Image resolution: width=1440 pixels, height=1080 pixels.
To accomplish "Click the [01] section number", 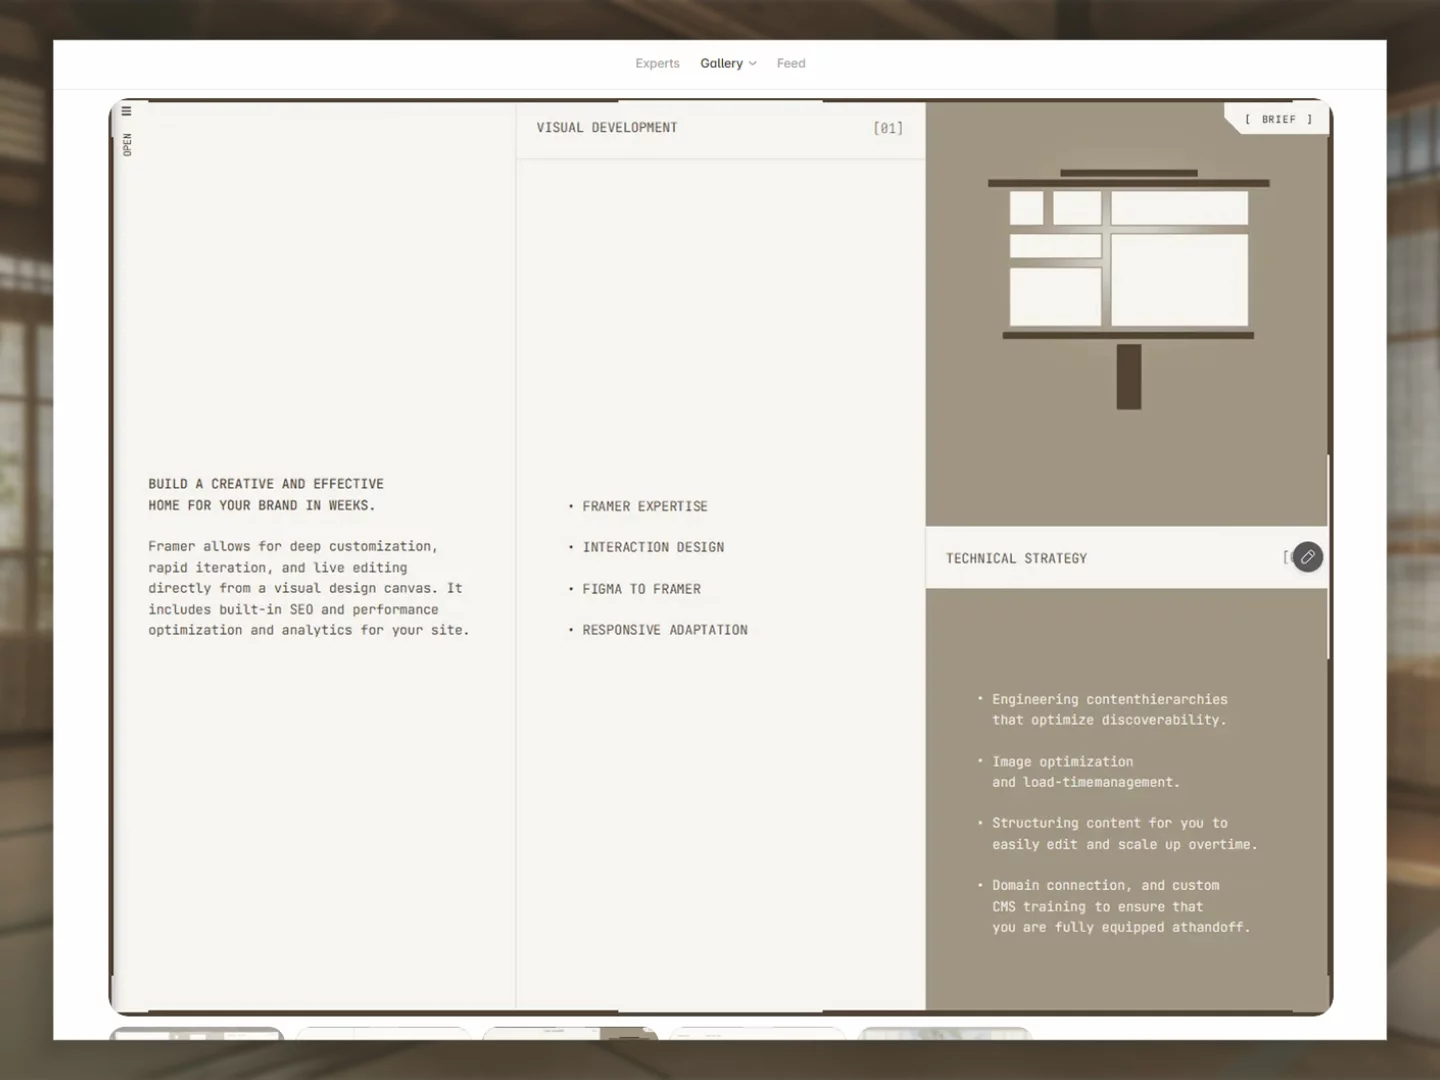I will [888, 128].
